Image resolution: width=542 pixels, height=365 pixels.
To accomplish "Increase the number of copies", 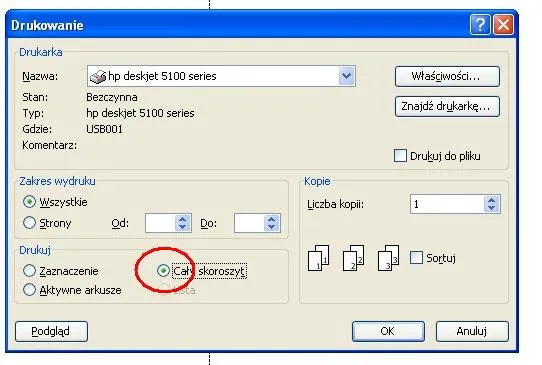I will tap(492, 200).
